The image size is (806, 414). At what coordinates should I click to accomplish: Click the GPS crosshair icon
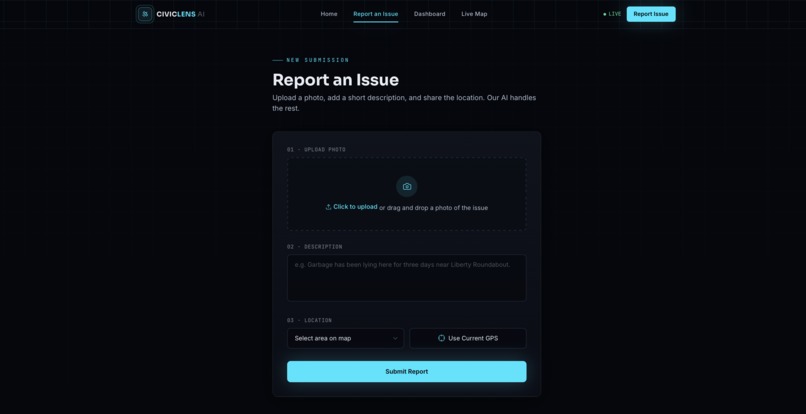[x=441, y=338]
